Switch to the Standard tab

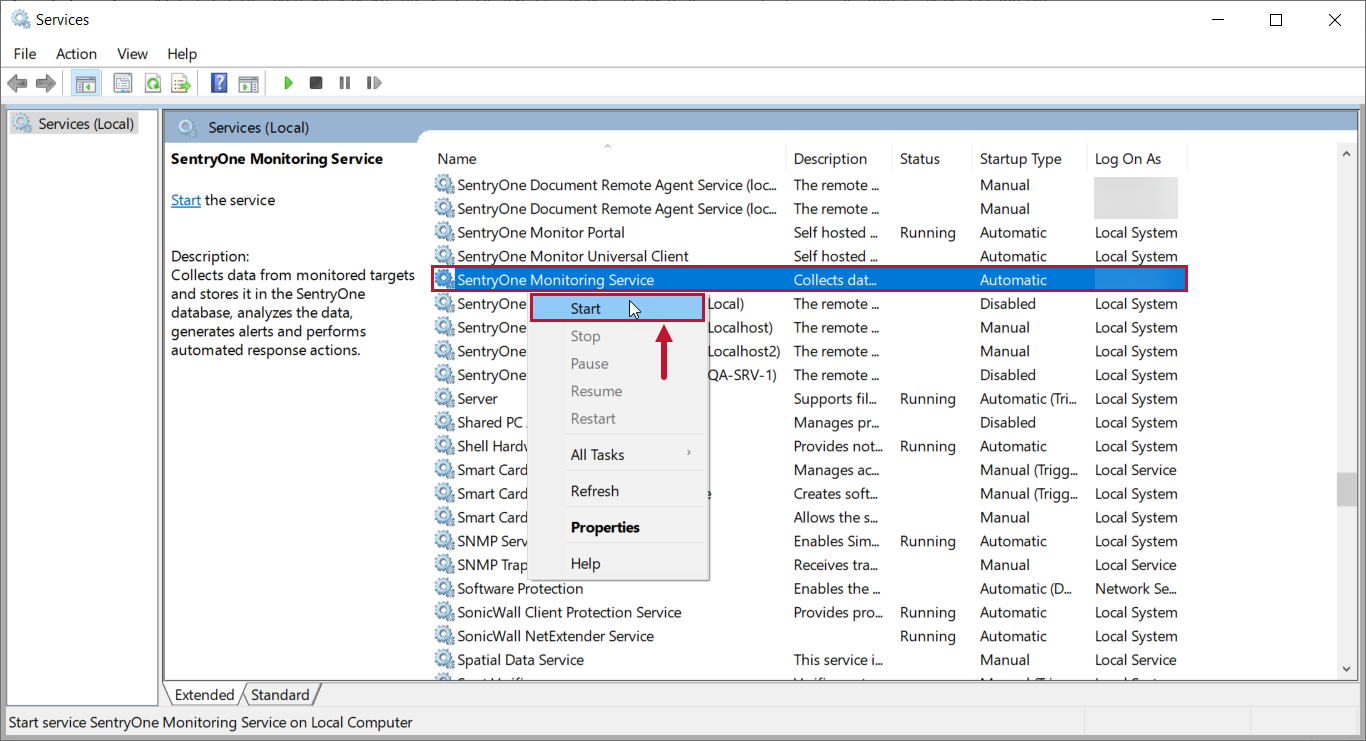280,694
